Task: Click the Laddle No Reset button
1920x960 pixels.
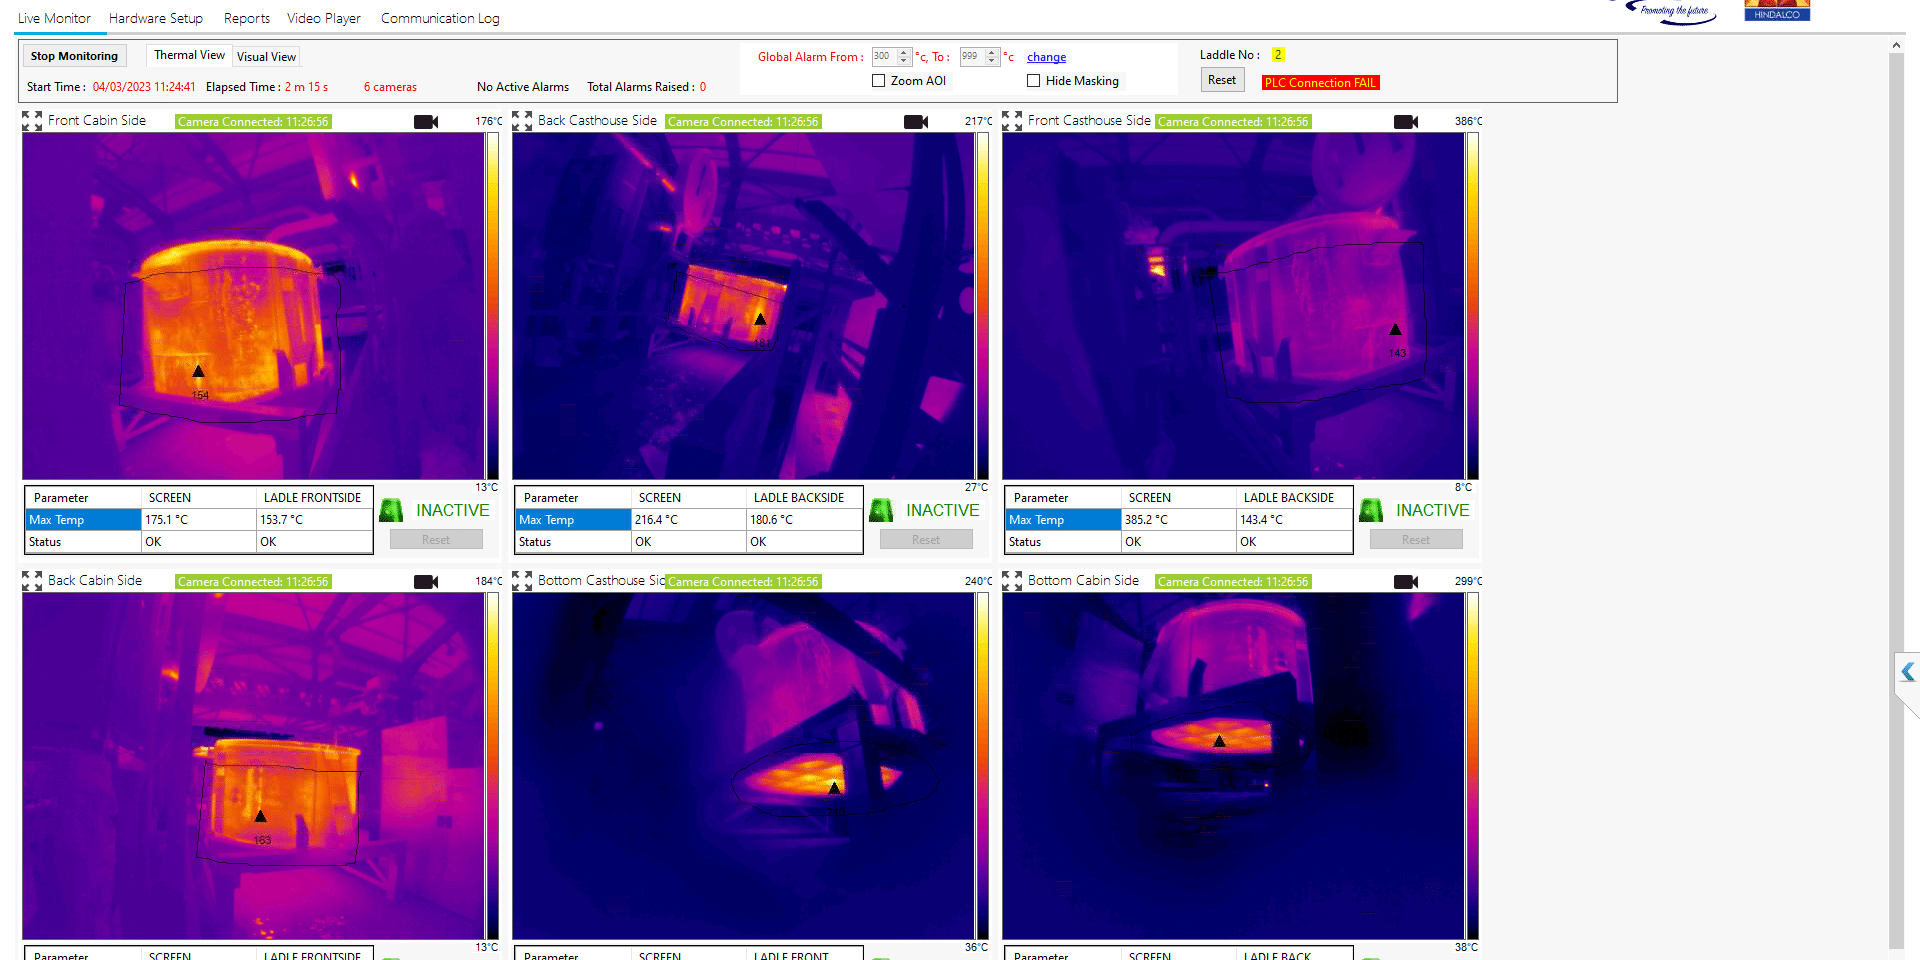Action: [1222, 79]
